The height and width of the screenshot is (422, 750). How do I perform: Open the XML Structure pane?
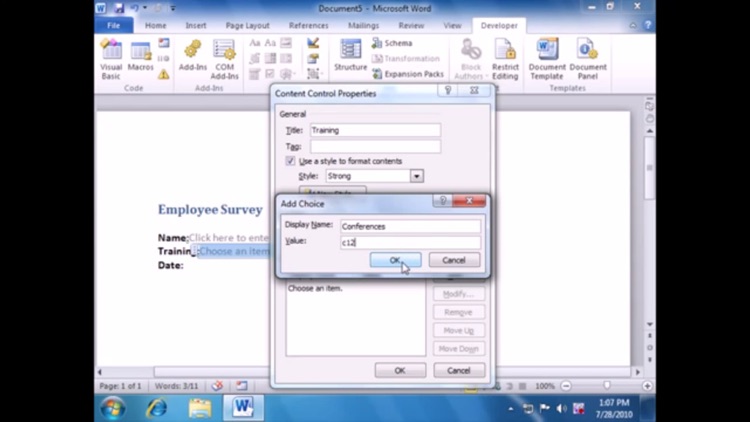pyautogui.click(x=350, y=56)
